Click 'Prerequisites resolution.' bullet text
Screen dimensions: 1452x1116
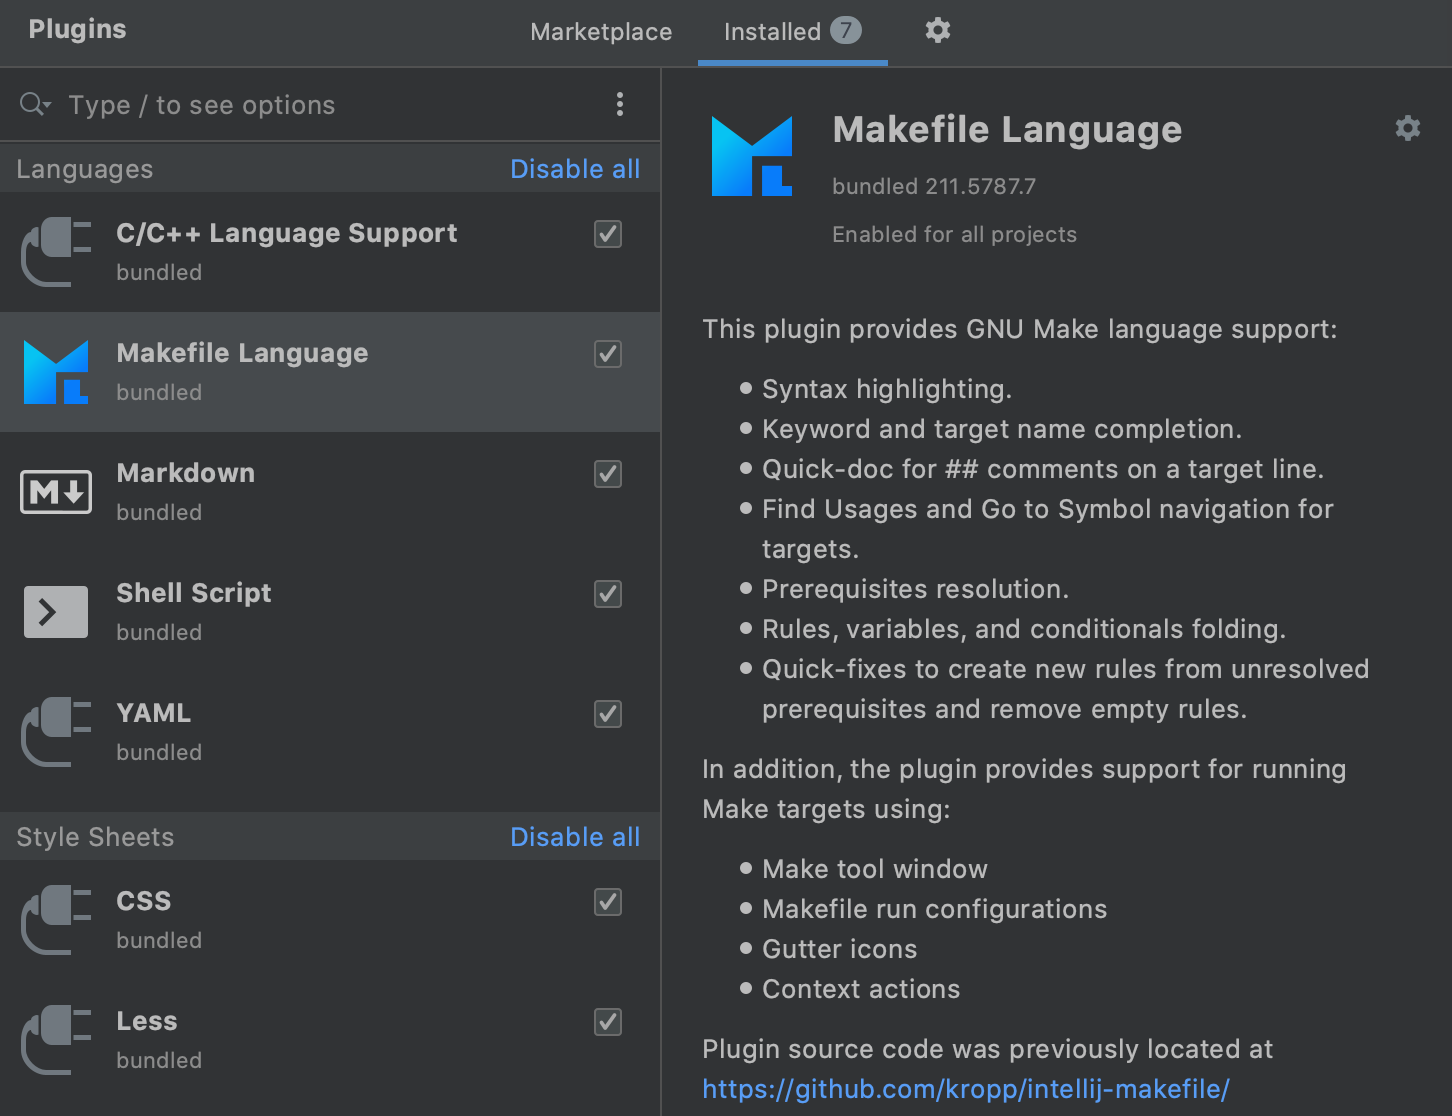coord(915,589)
